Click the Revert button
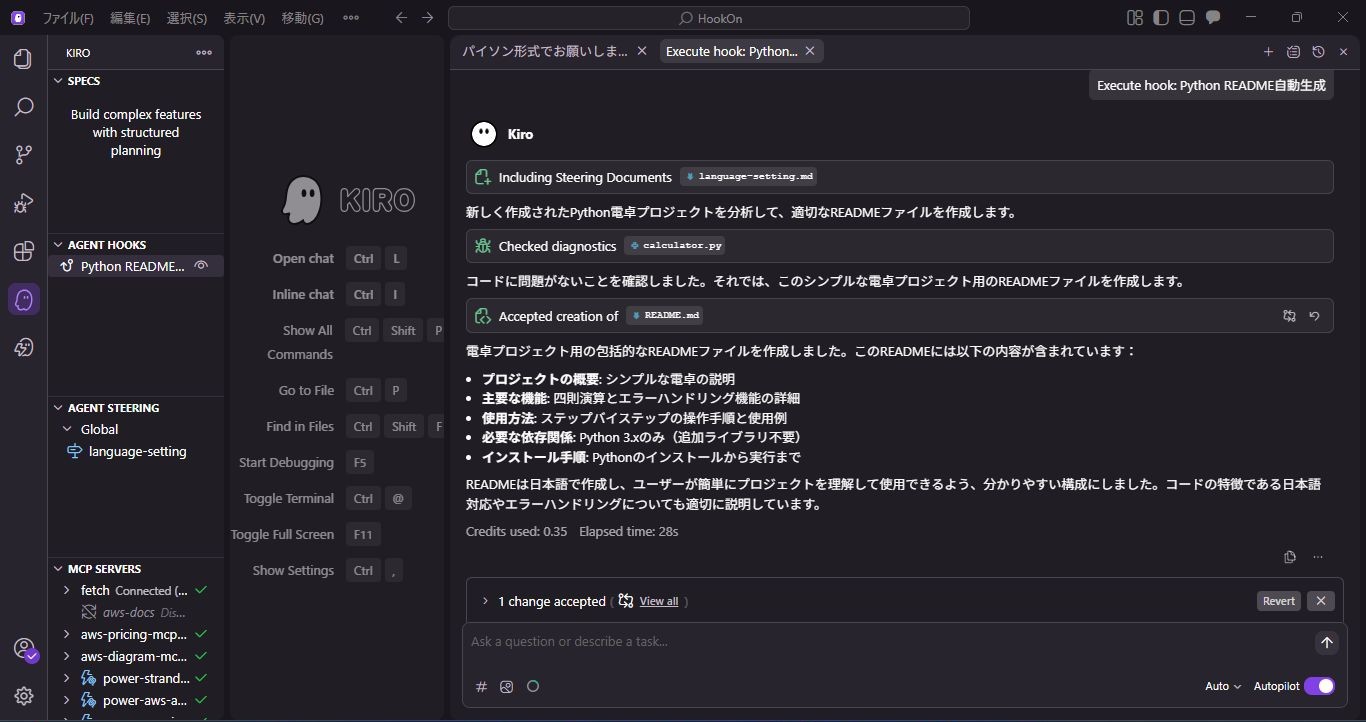The image size is (1366, 722). (x=1278, y=601)
